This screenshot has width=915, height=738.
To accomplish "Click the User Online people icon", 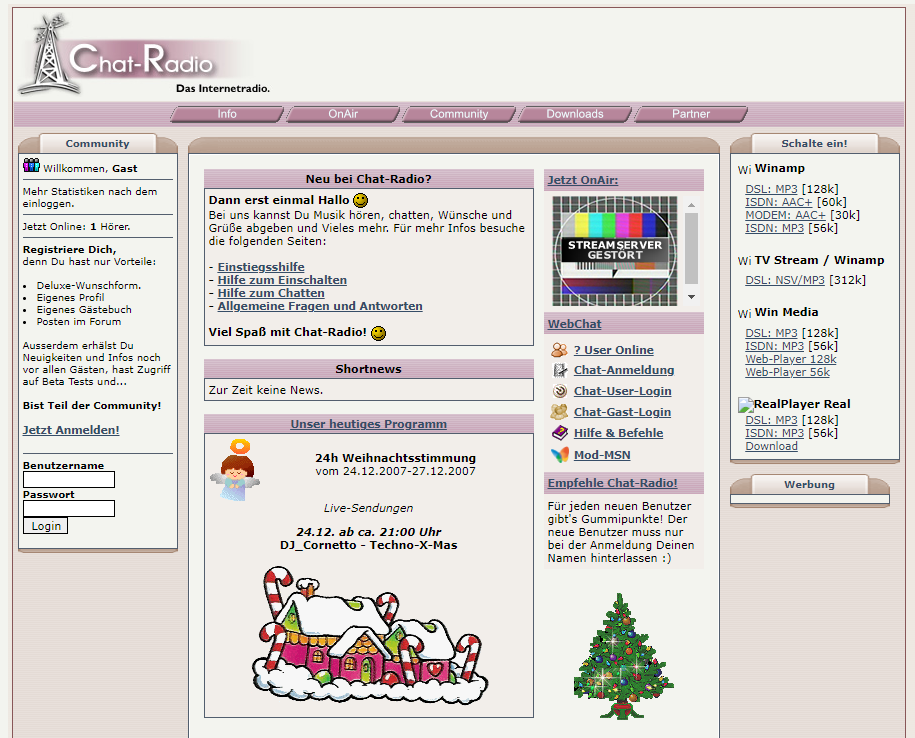I will pos(559,350).
